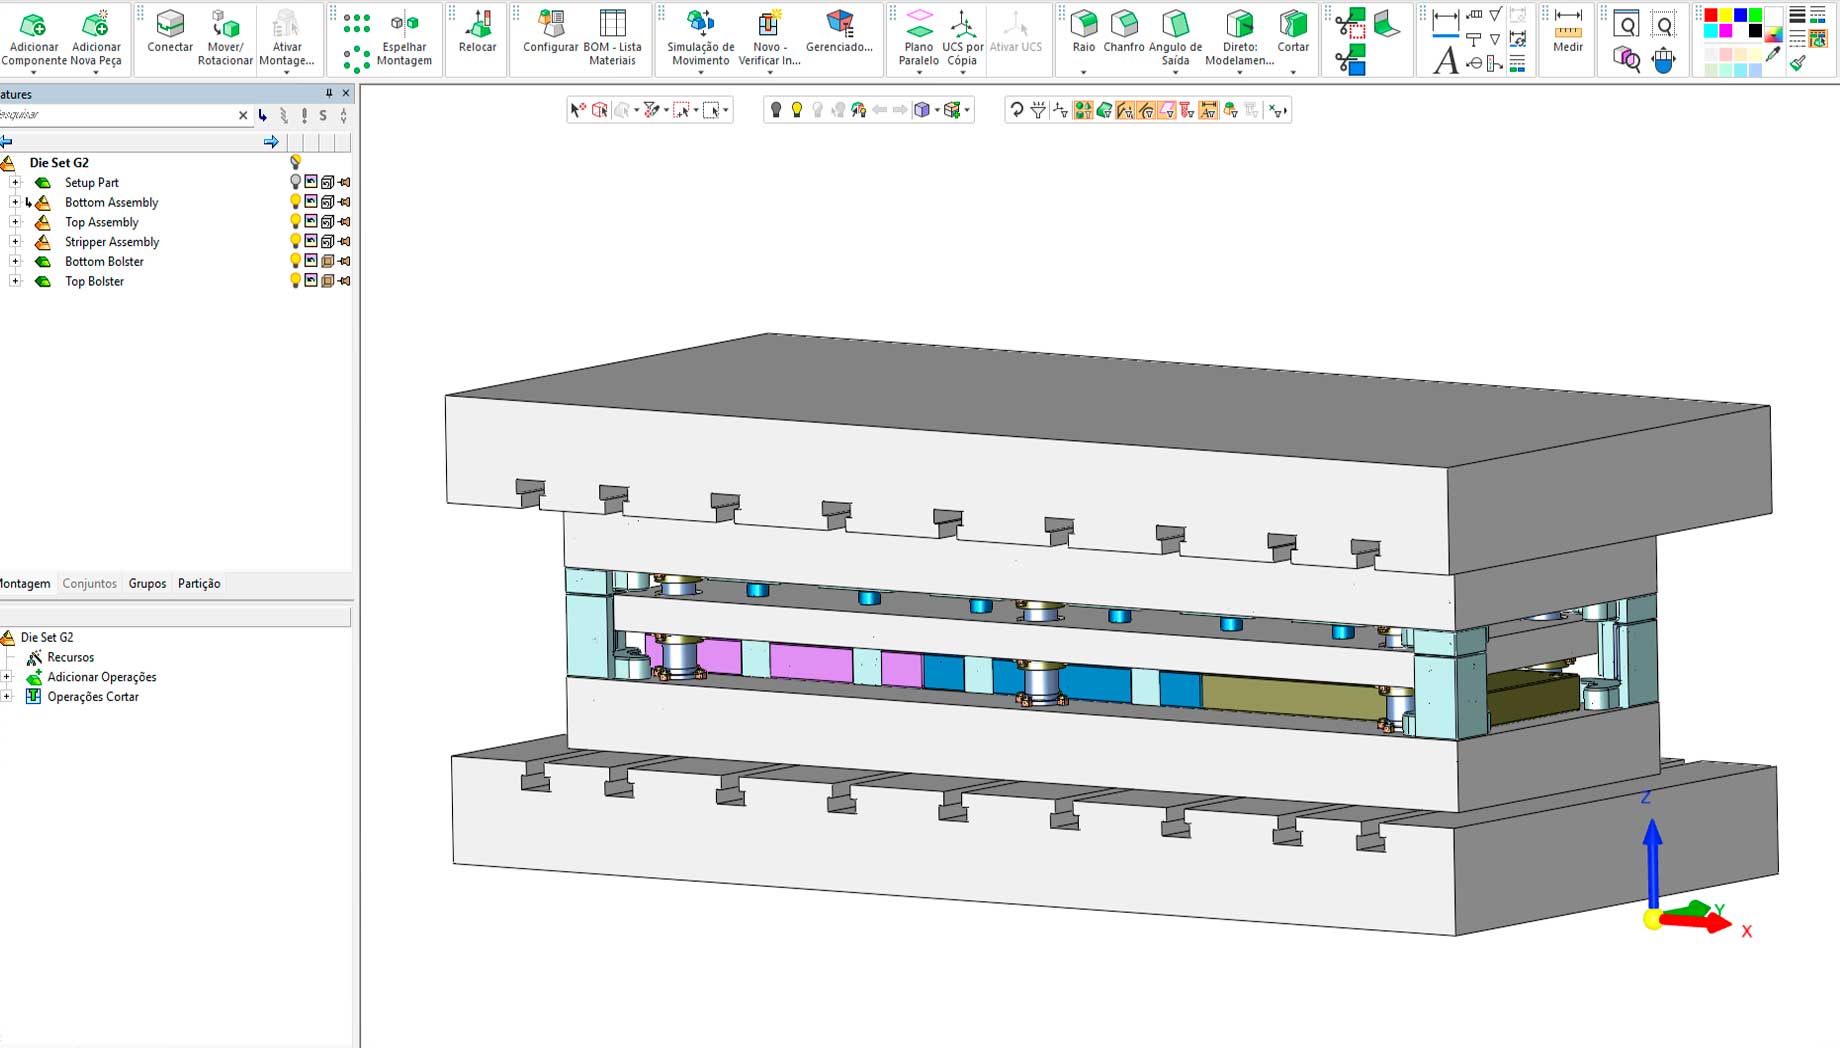Click the Medir measurement tool
Screen dimensions: 1840x1048
tap(1567, 32)
